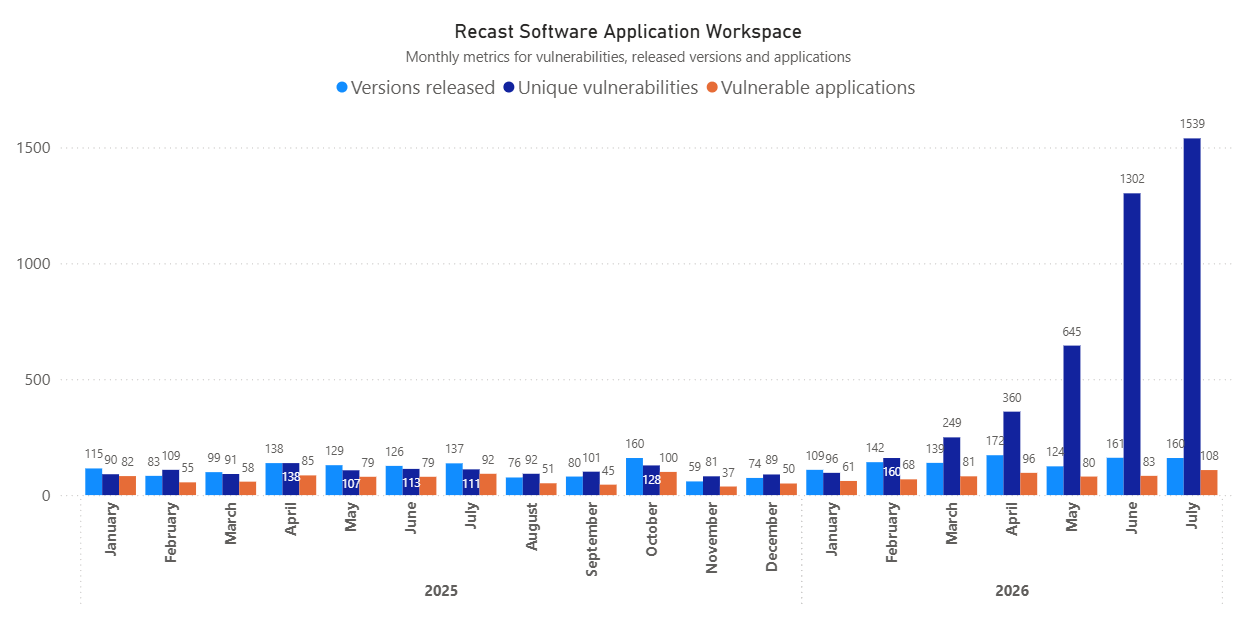Click the February label under 2026
1234x621 pixels.
[891, 533]
